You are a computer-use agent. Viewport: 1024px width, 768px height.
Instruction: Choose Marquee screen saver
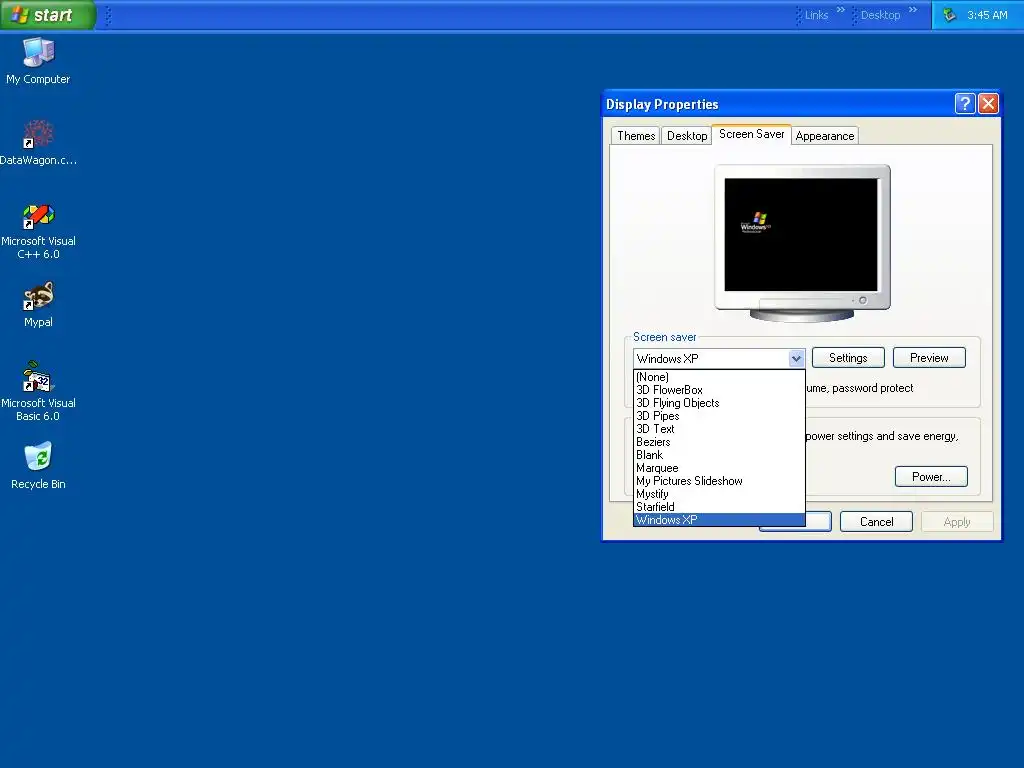(719, 468)
